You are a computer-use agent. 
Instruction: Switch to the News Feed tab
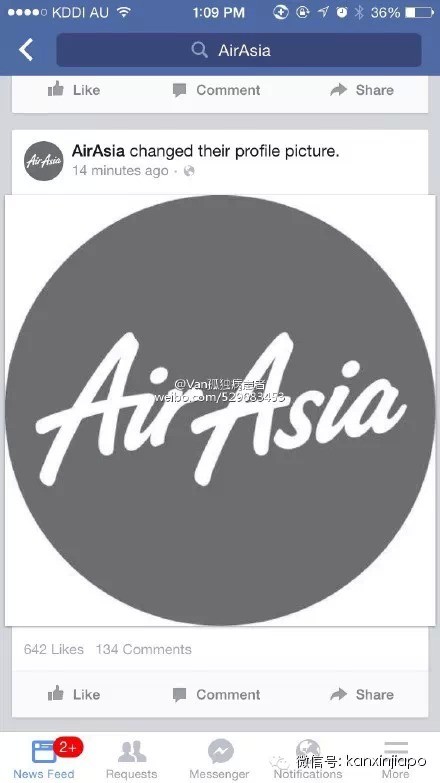[x=44, y=758]
